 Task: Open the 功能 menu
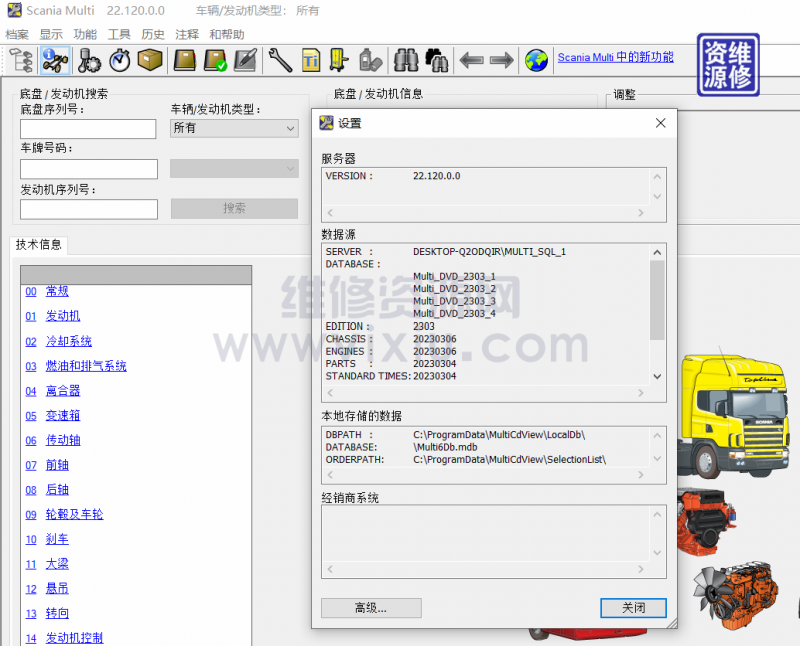85,35
